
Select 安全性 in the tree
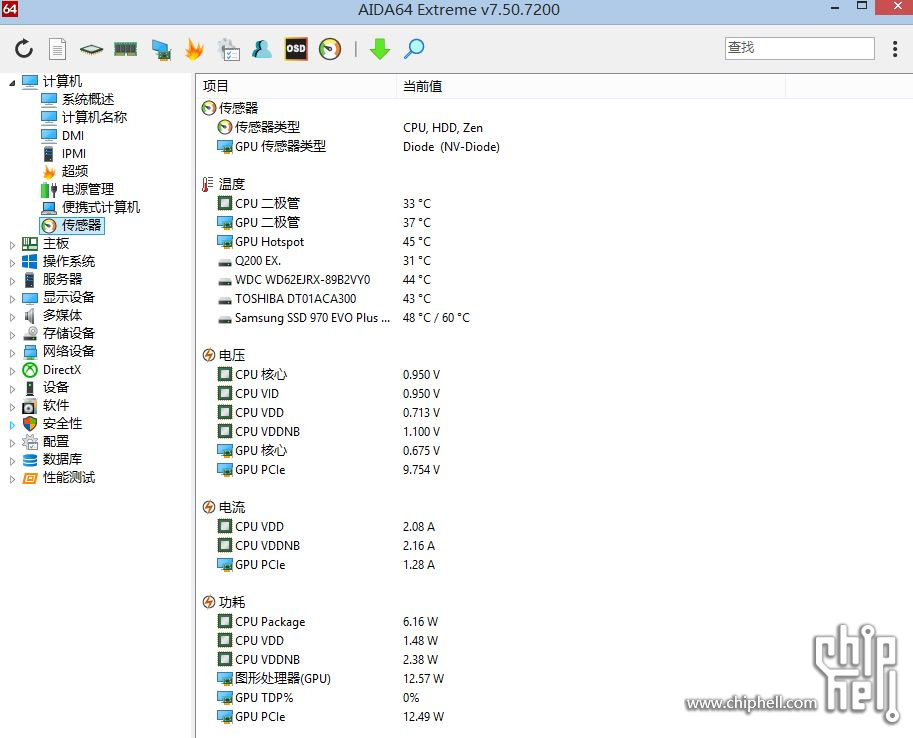62,423
